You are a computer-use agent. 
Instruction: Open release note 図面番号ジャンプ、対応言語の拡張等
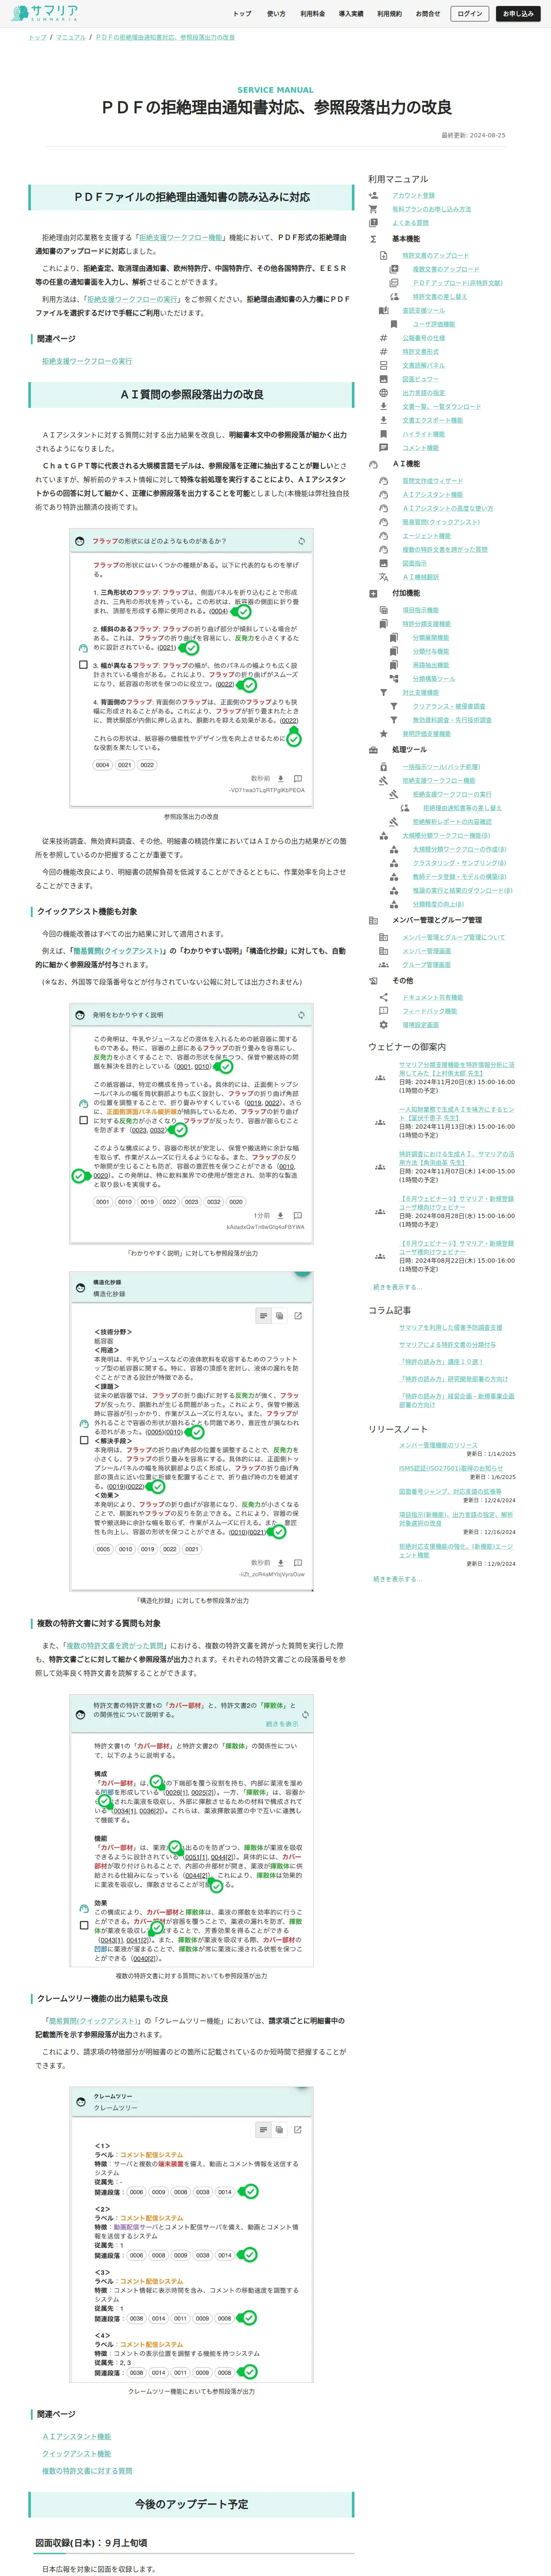click(x=450, y=1491)
